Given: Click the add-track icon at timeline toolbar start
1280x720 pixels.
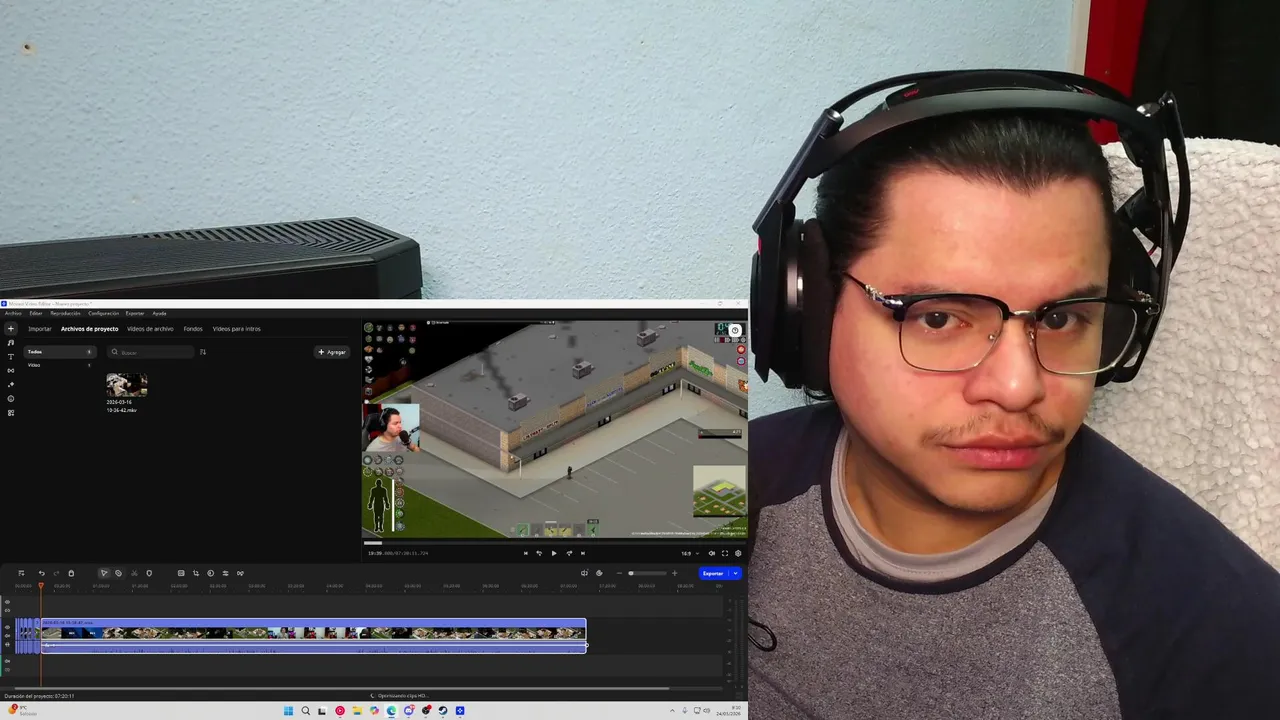Looking at the screenshot, I should [21, 573].
